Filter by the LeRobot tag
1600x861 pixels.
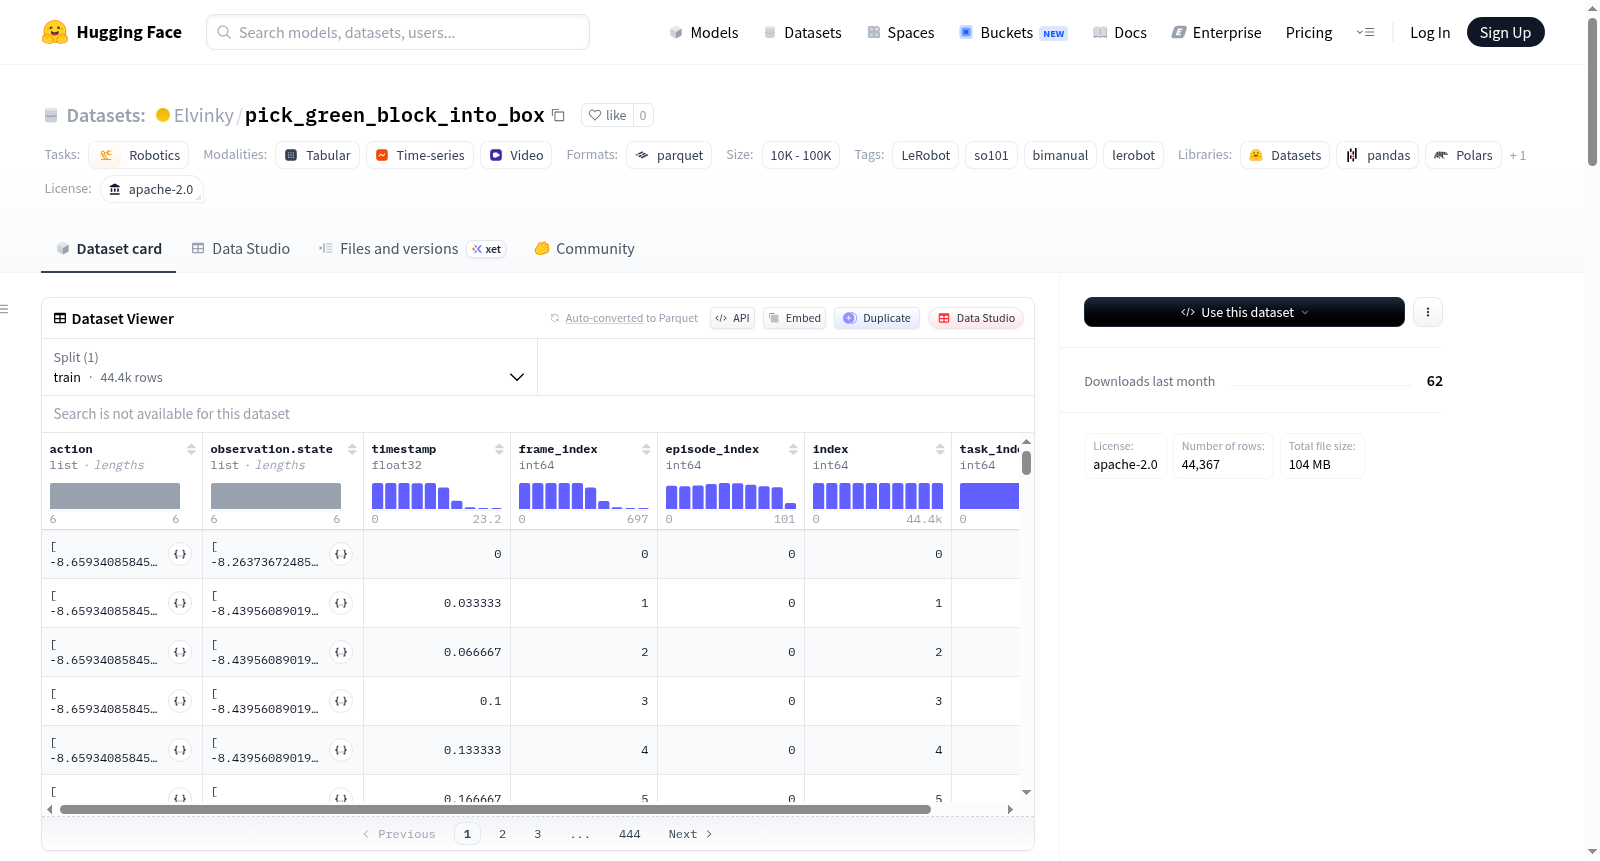pyautogui.click(x=926, y=155)
